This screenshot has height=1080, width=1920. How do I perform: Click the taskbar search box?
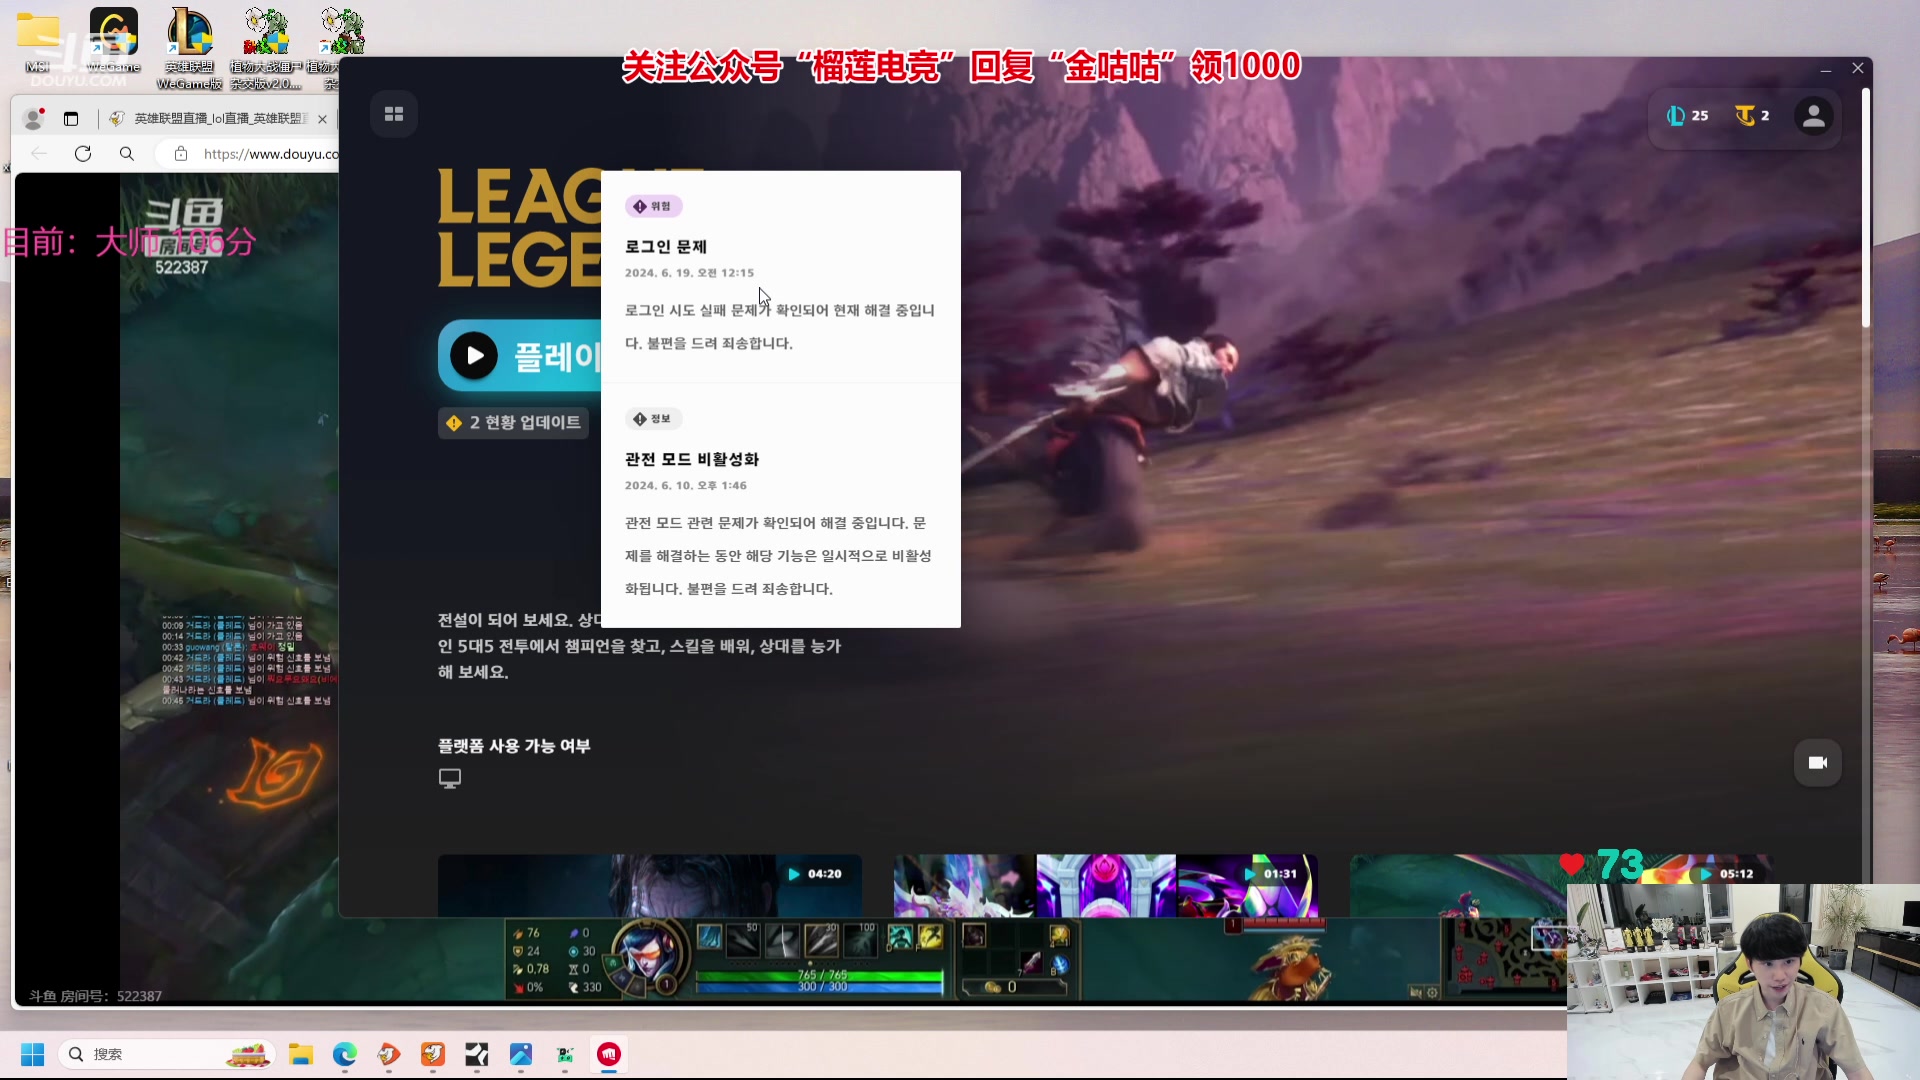tap(167, 1055)
